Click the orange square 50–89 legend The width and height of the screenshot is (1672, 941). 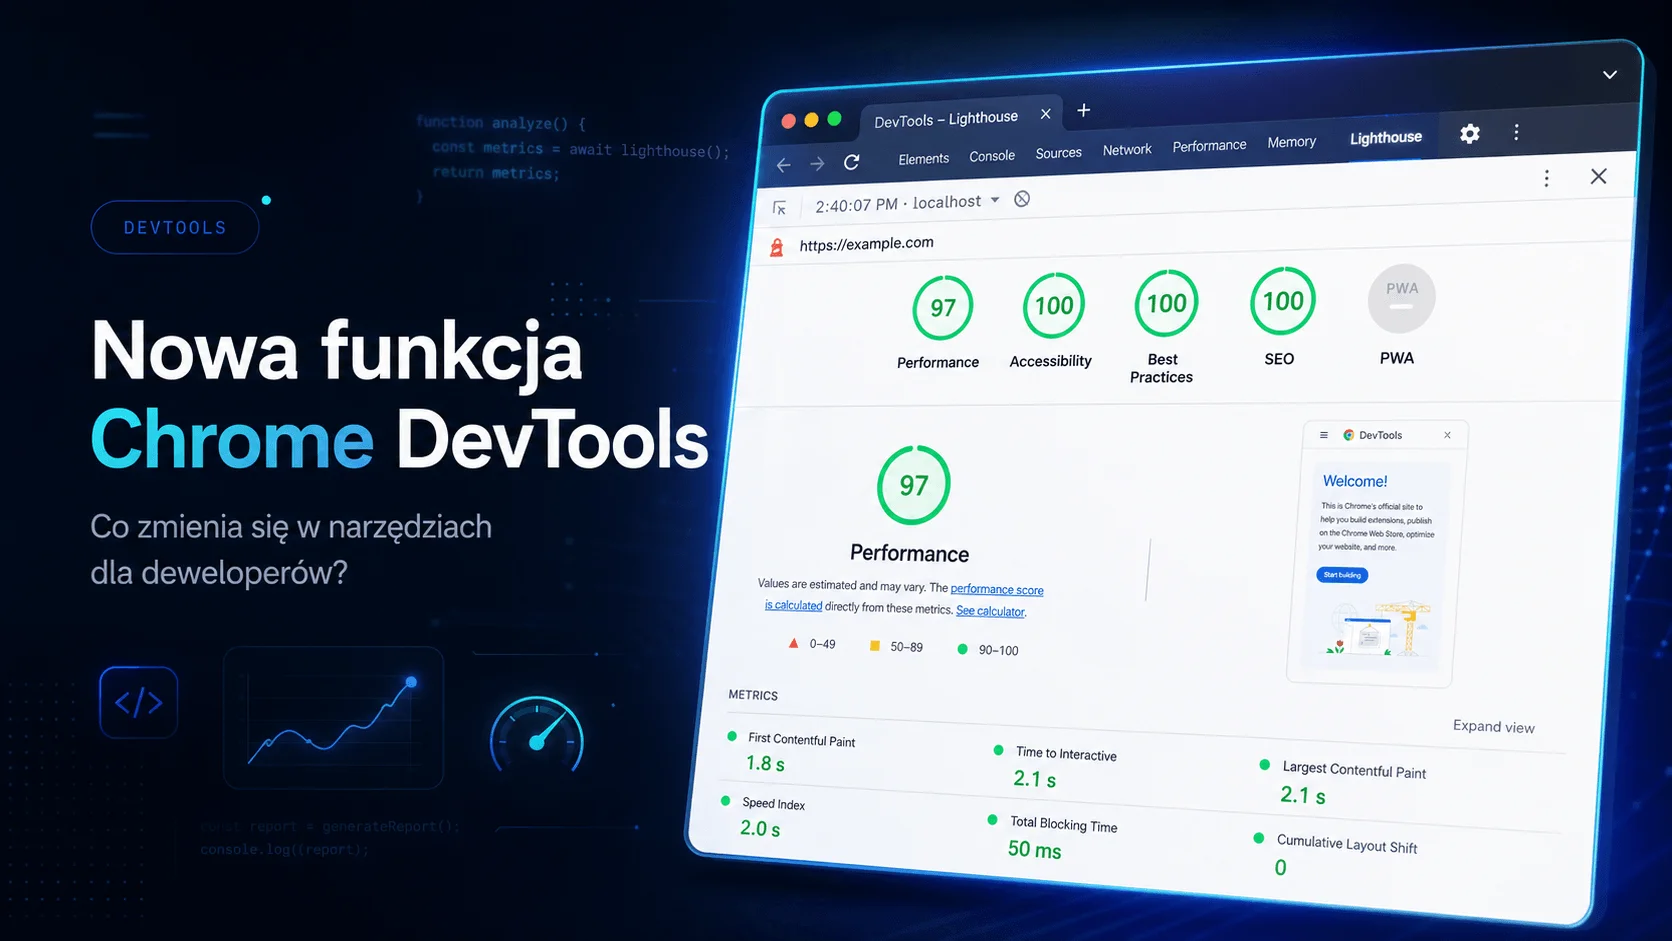[x=896, y=647]
